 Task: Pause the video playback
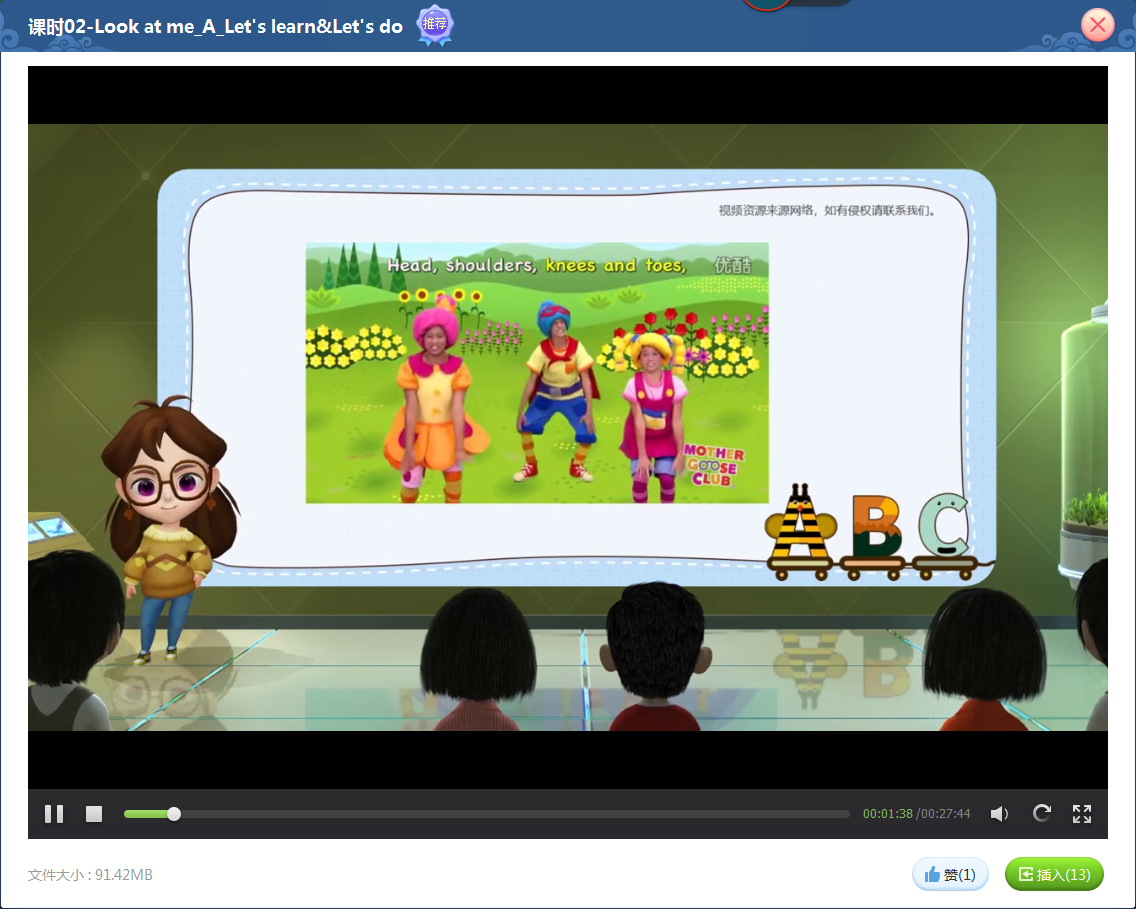[54, 813]
